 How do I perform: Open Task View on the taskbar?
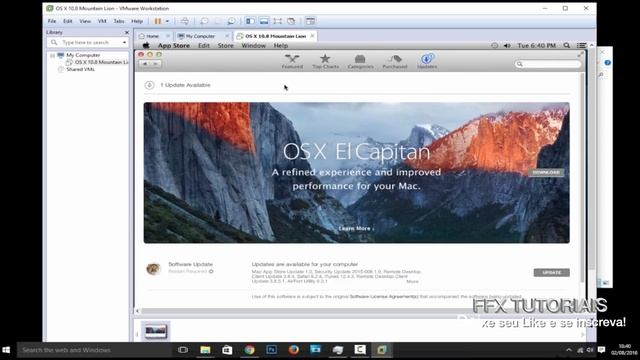183,350
